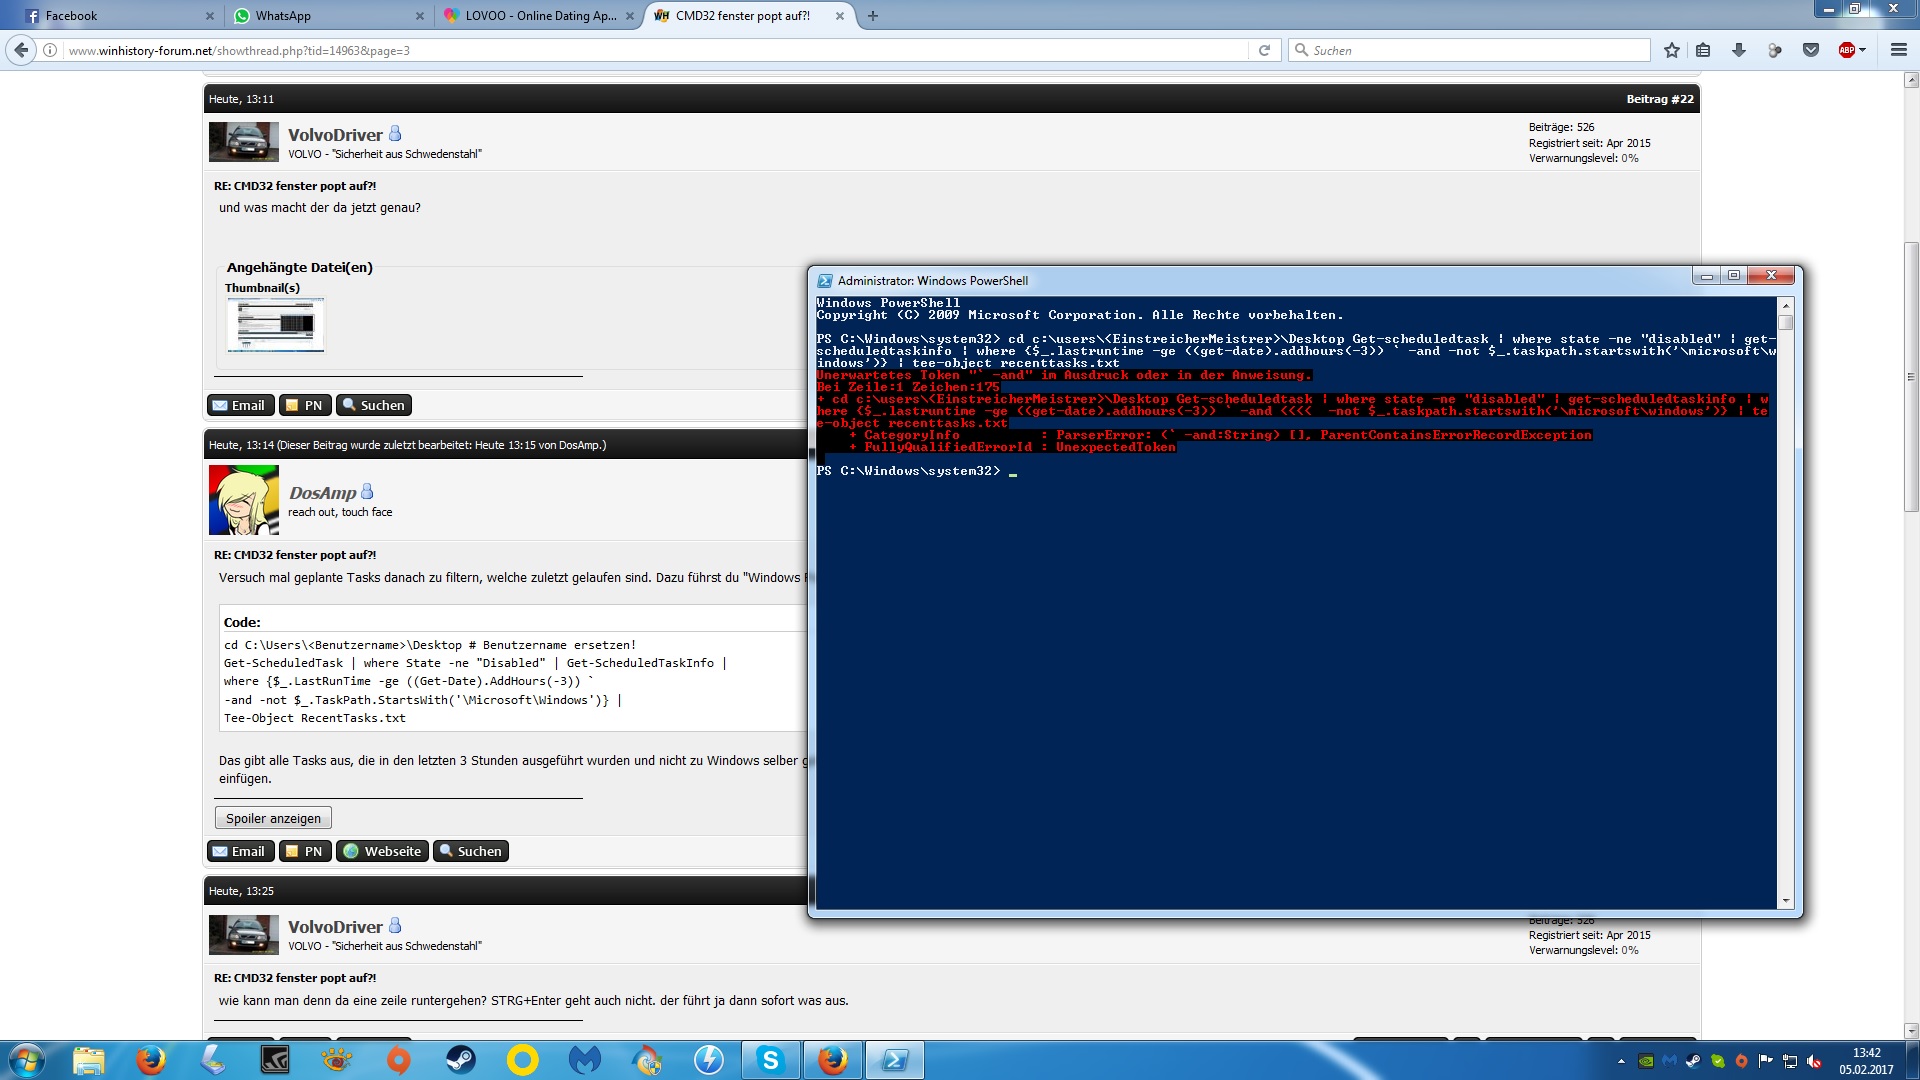The height and width of the screenshot is (1080, 1920).
Task: Expand Adblock Plus dropdown arrow
Action: coord(1863,50)
